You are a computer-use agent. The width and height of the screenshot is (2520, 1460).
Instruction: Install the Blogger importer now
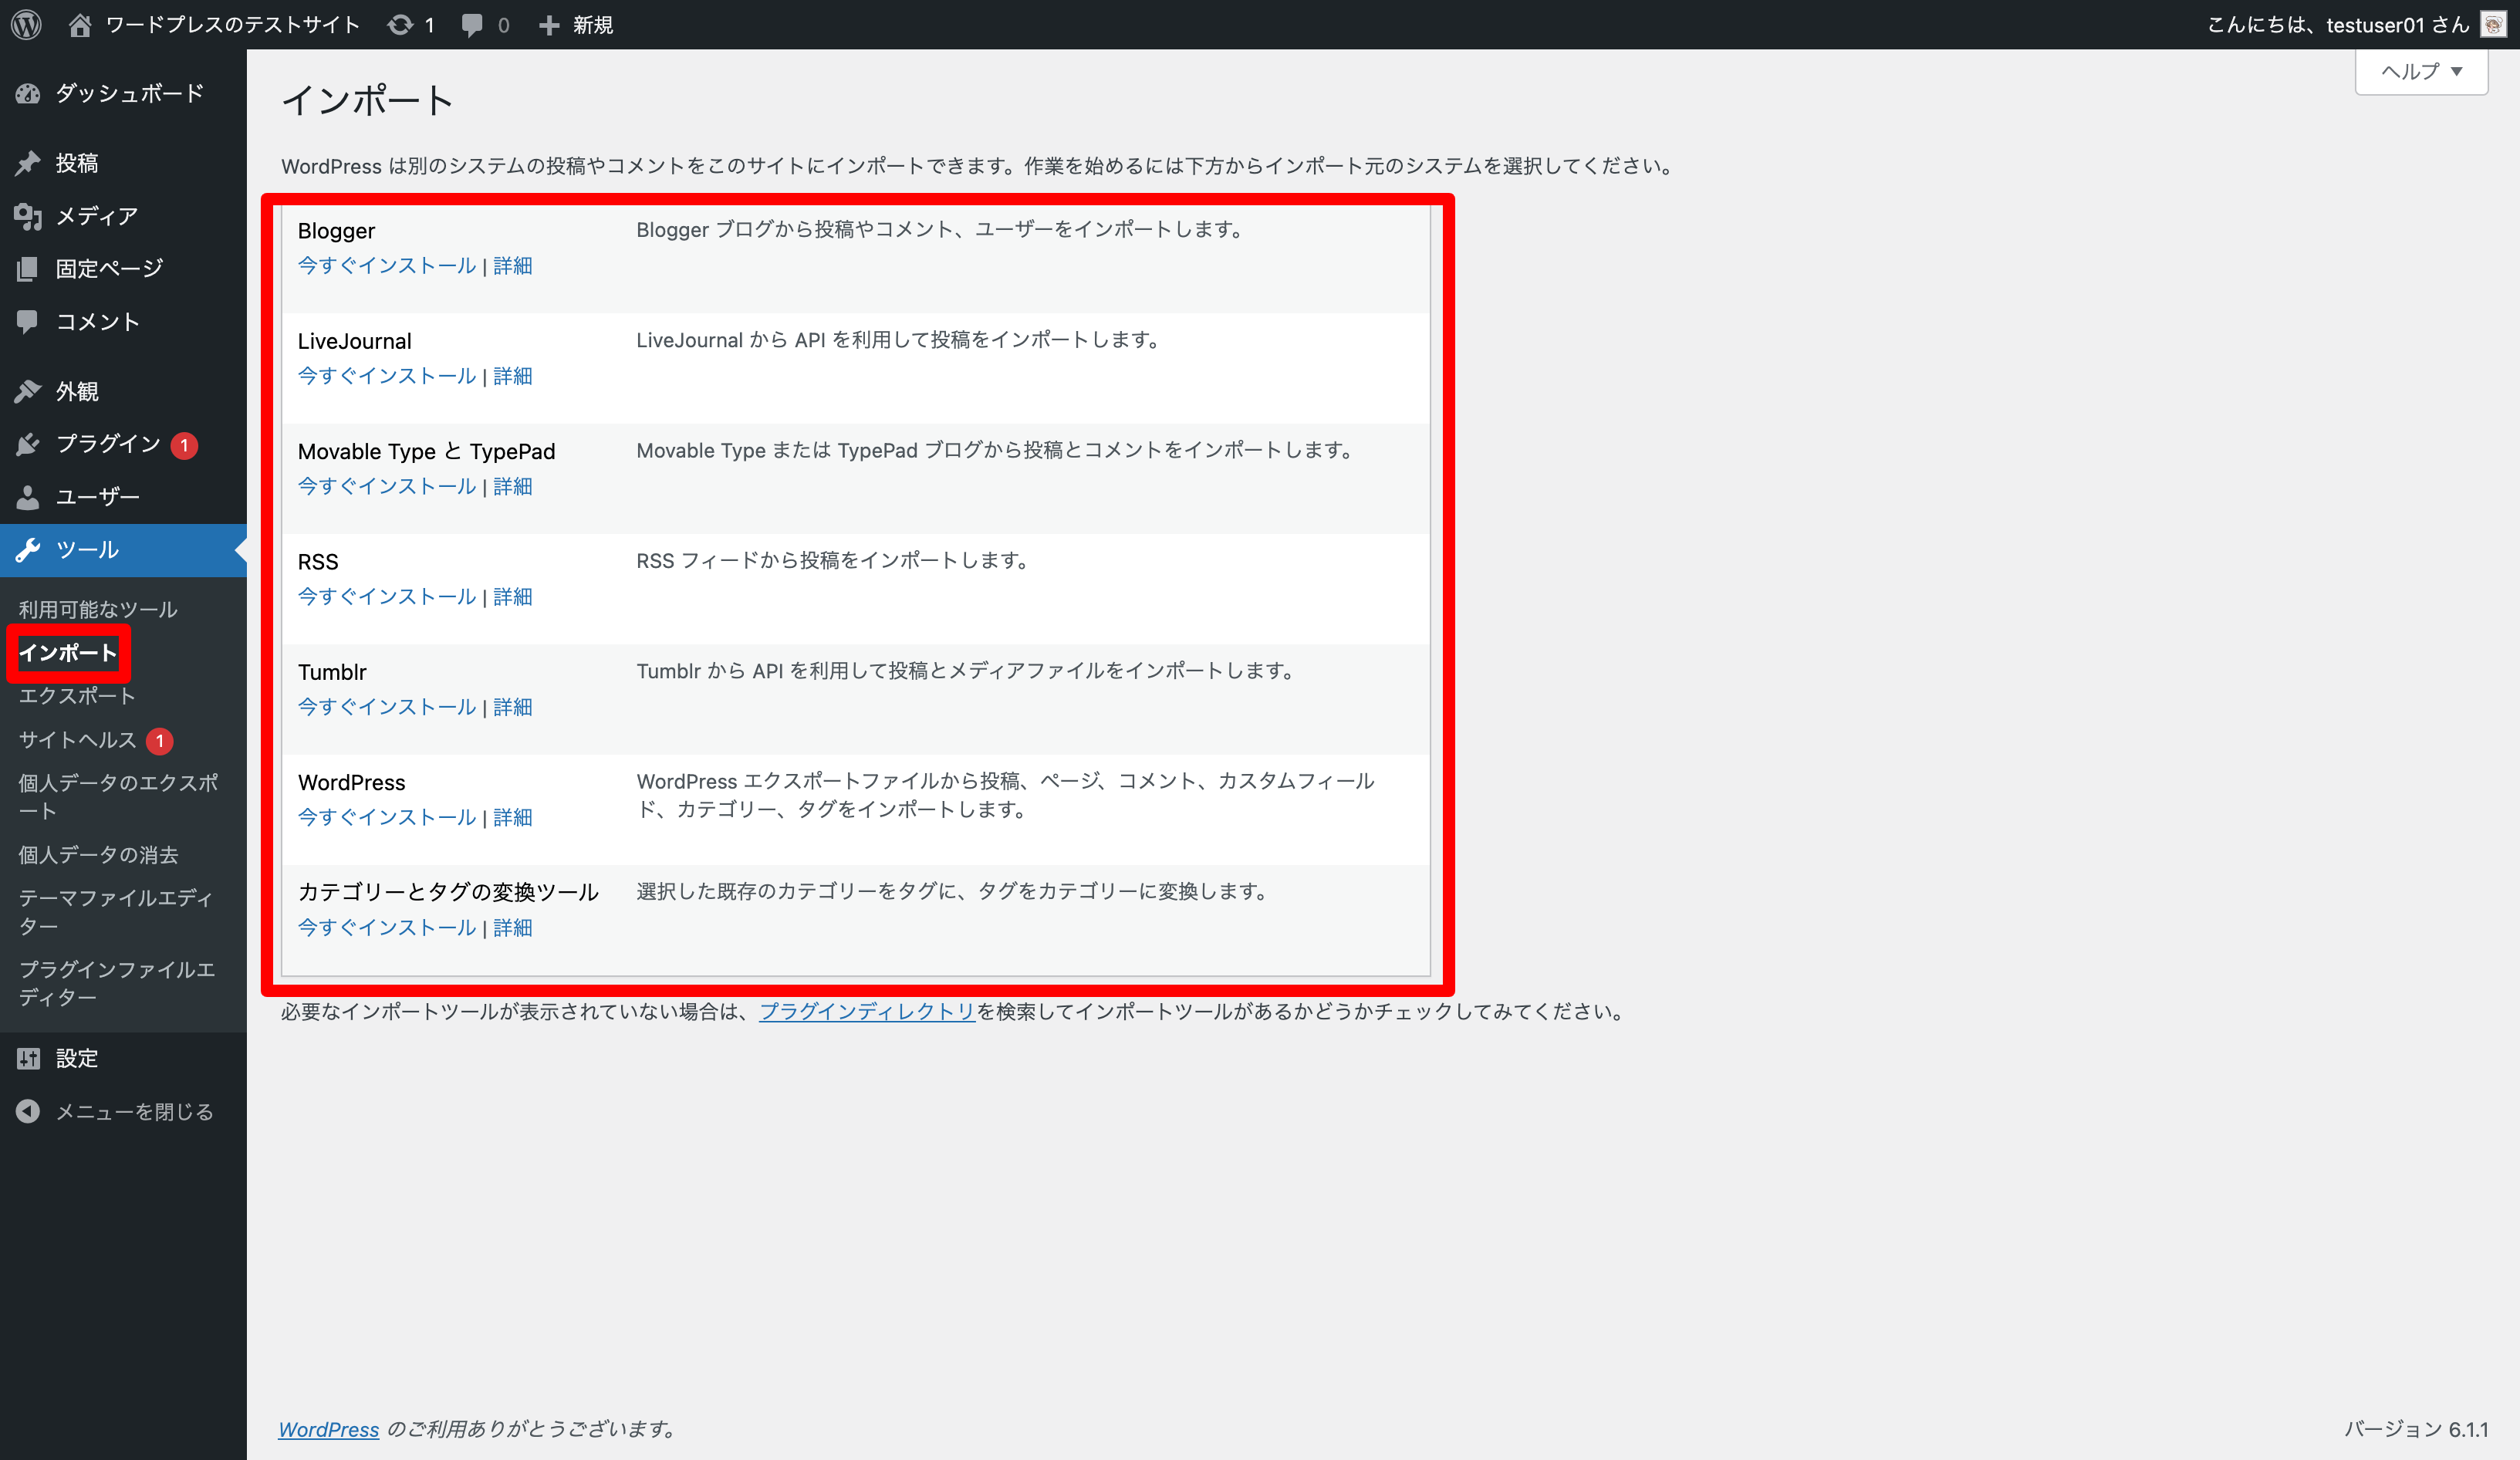point(387,266)
